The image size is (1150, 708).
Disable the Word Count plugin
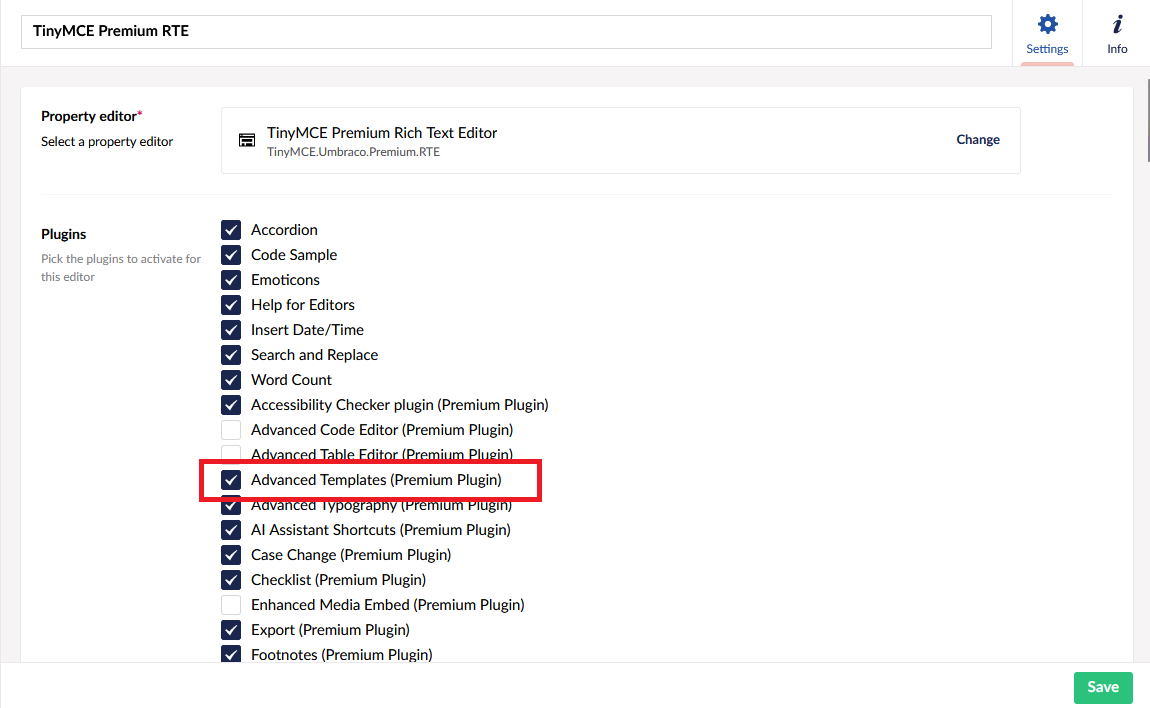coord(231,380)
